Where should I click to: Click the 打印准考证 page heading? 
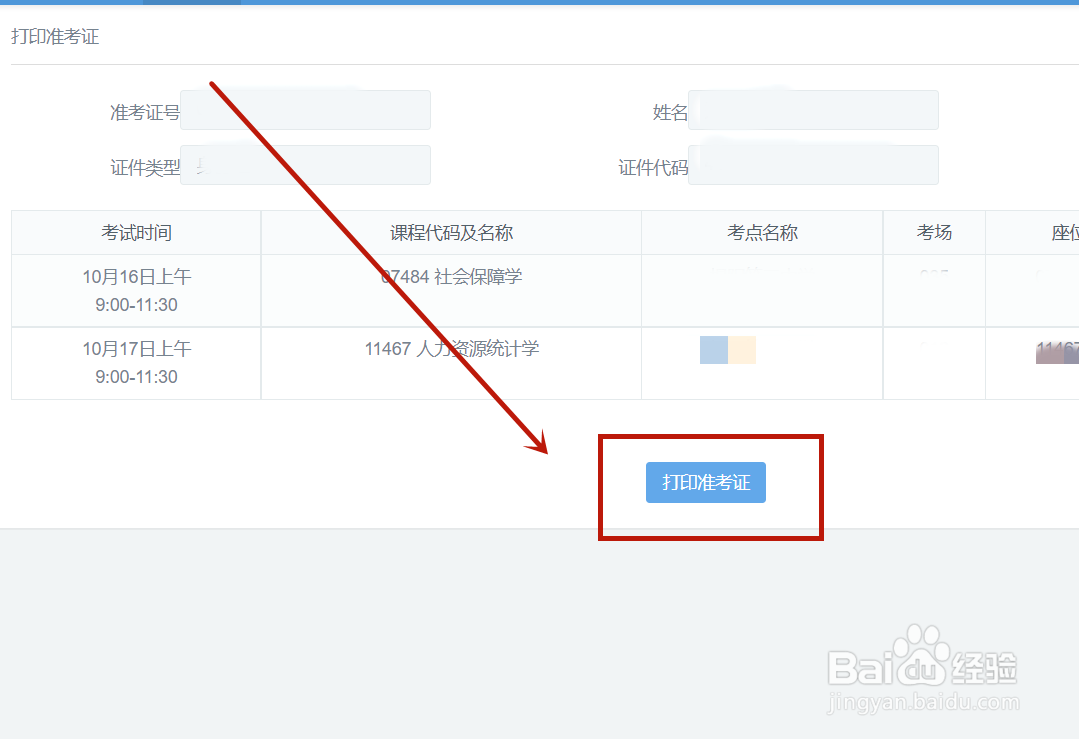coord(55,36)
